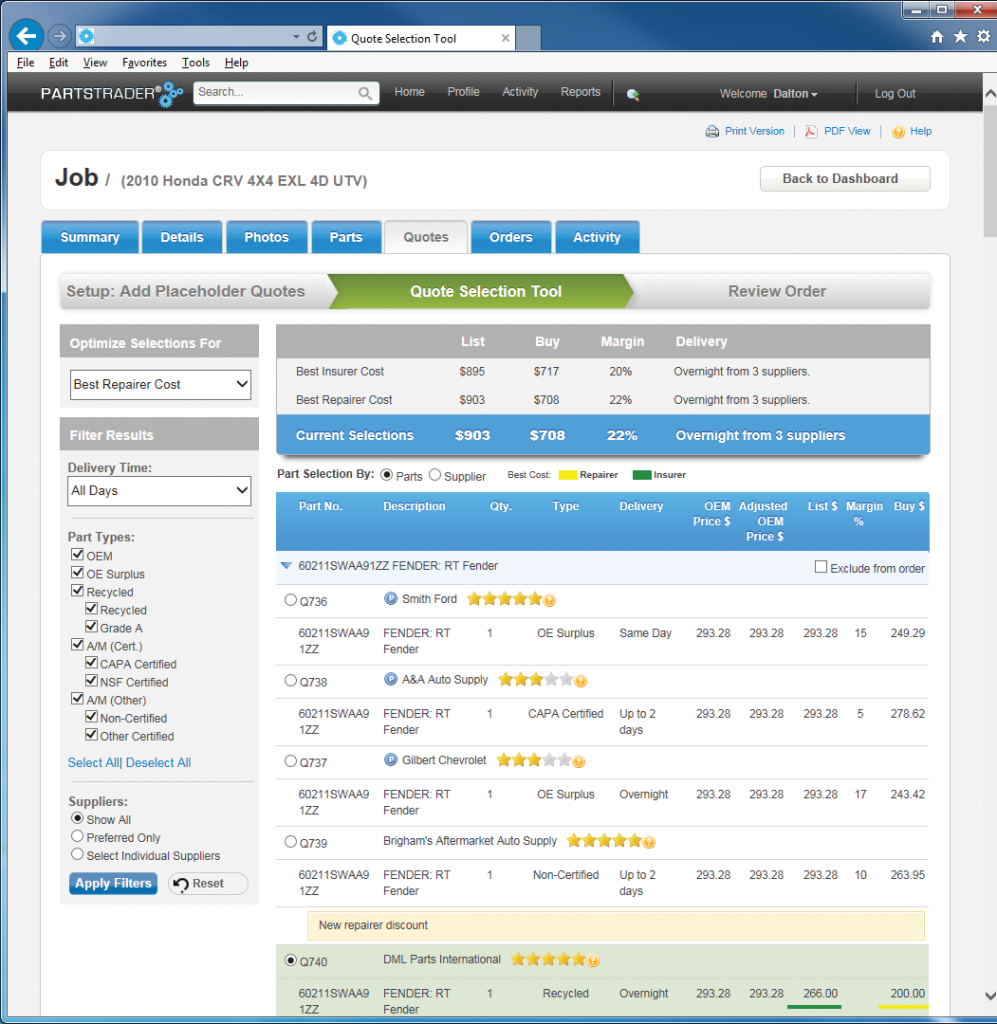Open the Photos tab
Screen dimensions: 997x1024
click(266, 237)
